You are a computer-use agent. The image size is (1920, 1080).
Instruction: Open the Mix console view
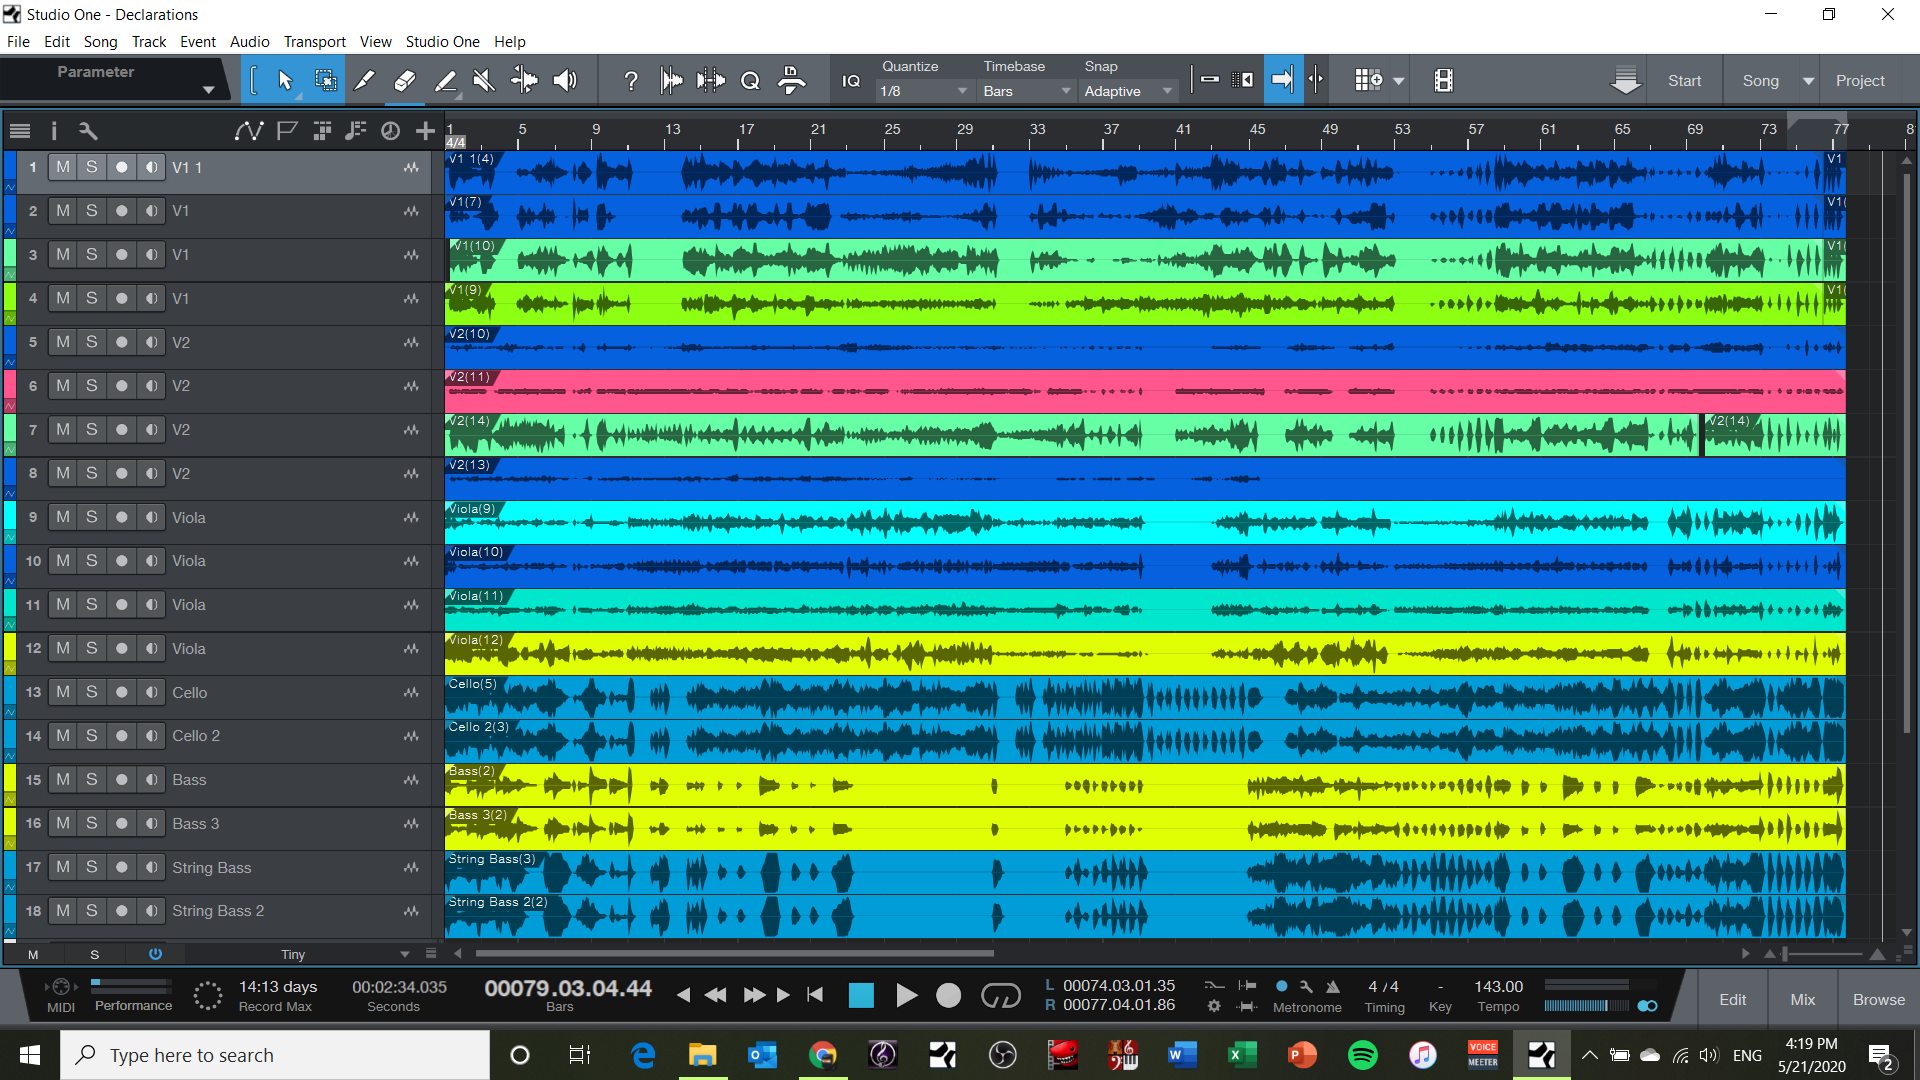click(1802, 1000)
